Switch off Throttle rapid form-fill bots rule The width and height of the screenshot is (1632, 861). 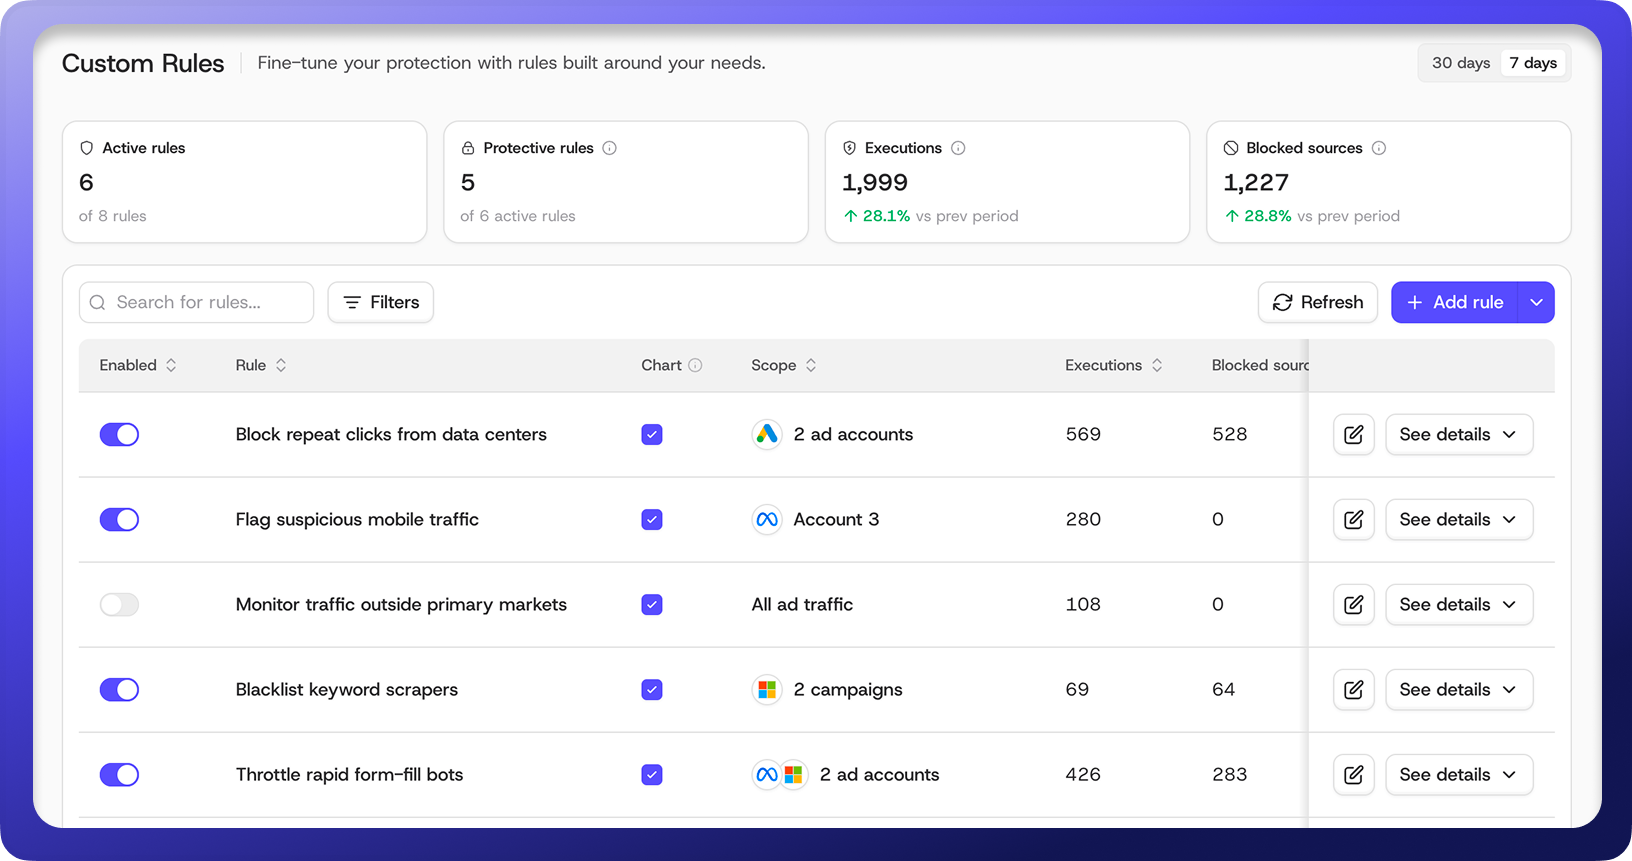[119, 774]
